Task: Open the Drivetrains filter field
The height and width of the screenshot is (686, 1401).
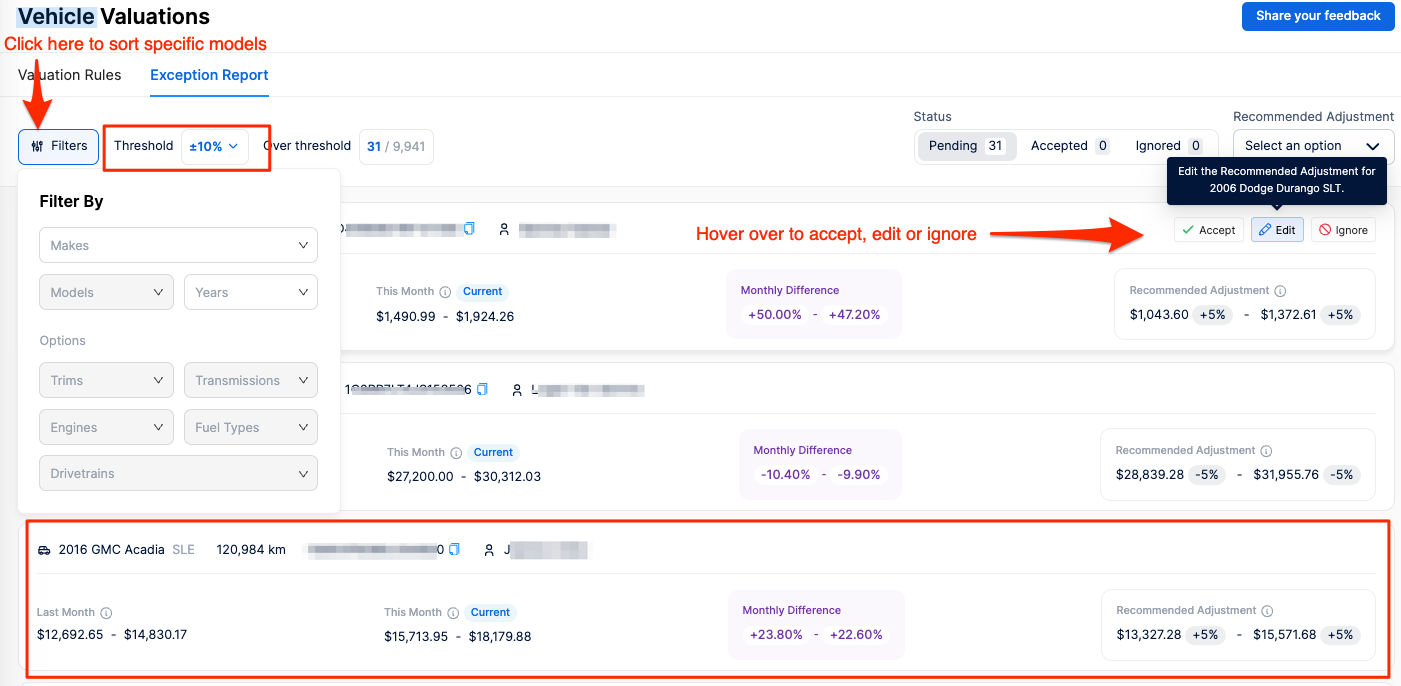Action: coord(178,474)
